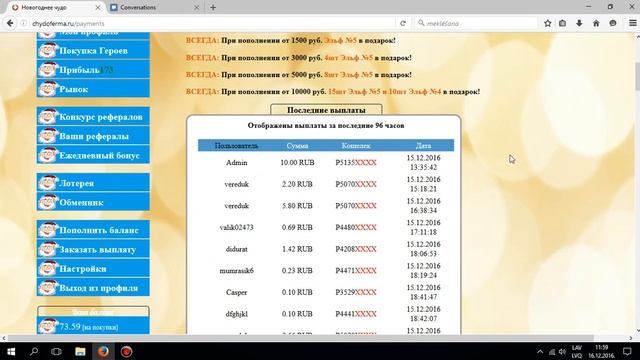The image size is (640, 360).
Task: Open the Настройки page
Action: tap(93, 269)
